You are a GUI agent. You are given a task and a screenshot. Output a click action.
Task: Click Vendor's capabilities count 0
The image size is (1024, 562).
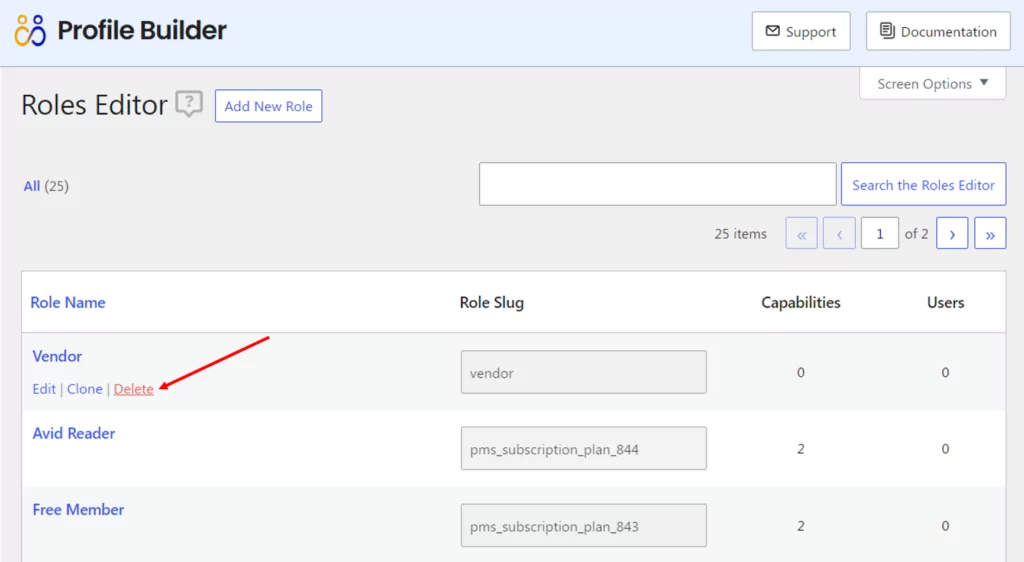[x=801, y=373]
